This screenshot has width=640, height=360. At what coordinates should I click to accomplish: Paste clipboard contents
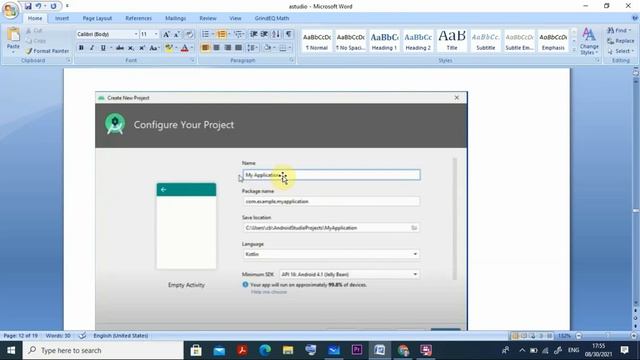(x=13, y=40)
